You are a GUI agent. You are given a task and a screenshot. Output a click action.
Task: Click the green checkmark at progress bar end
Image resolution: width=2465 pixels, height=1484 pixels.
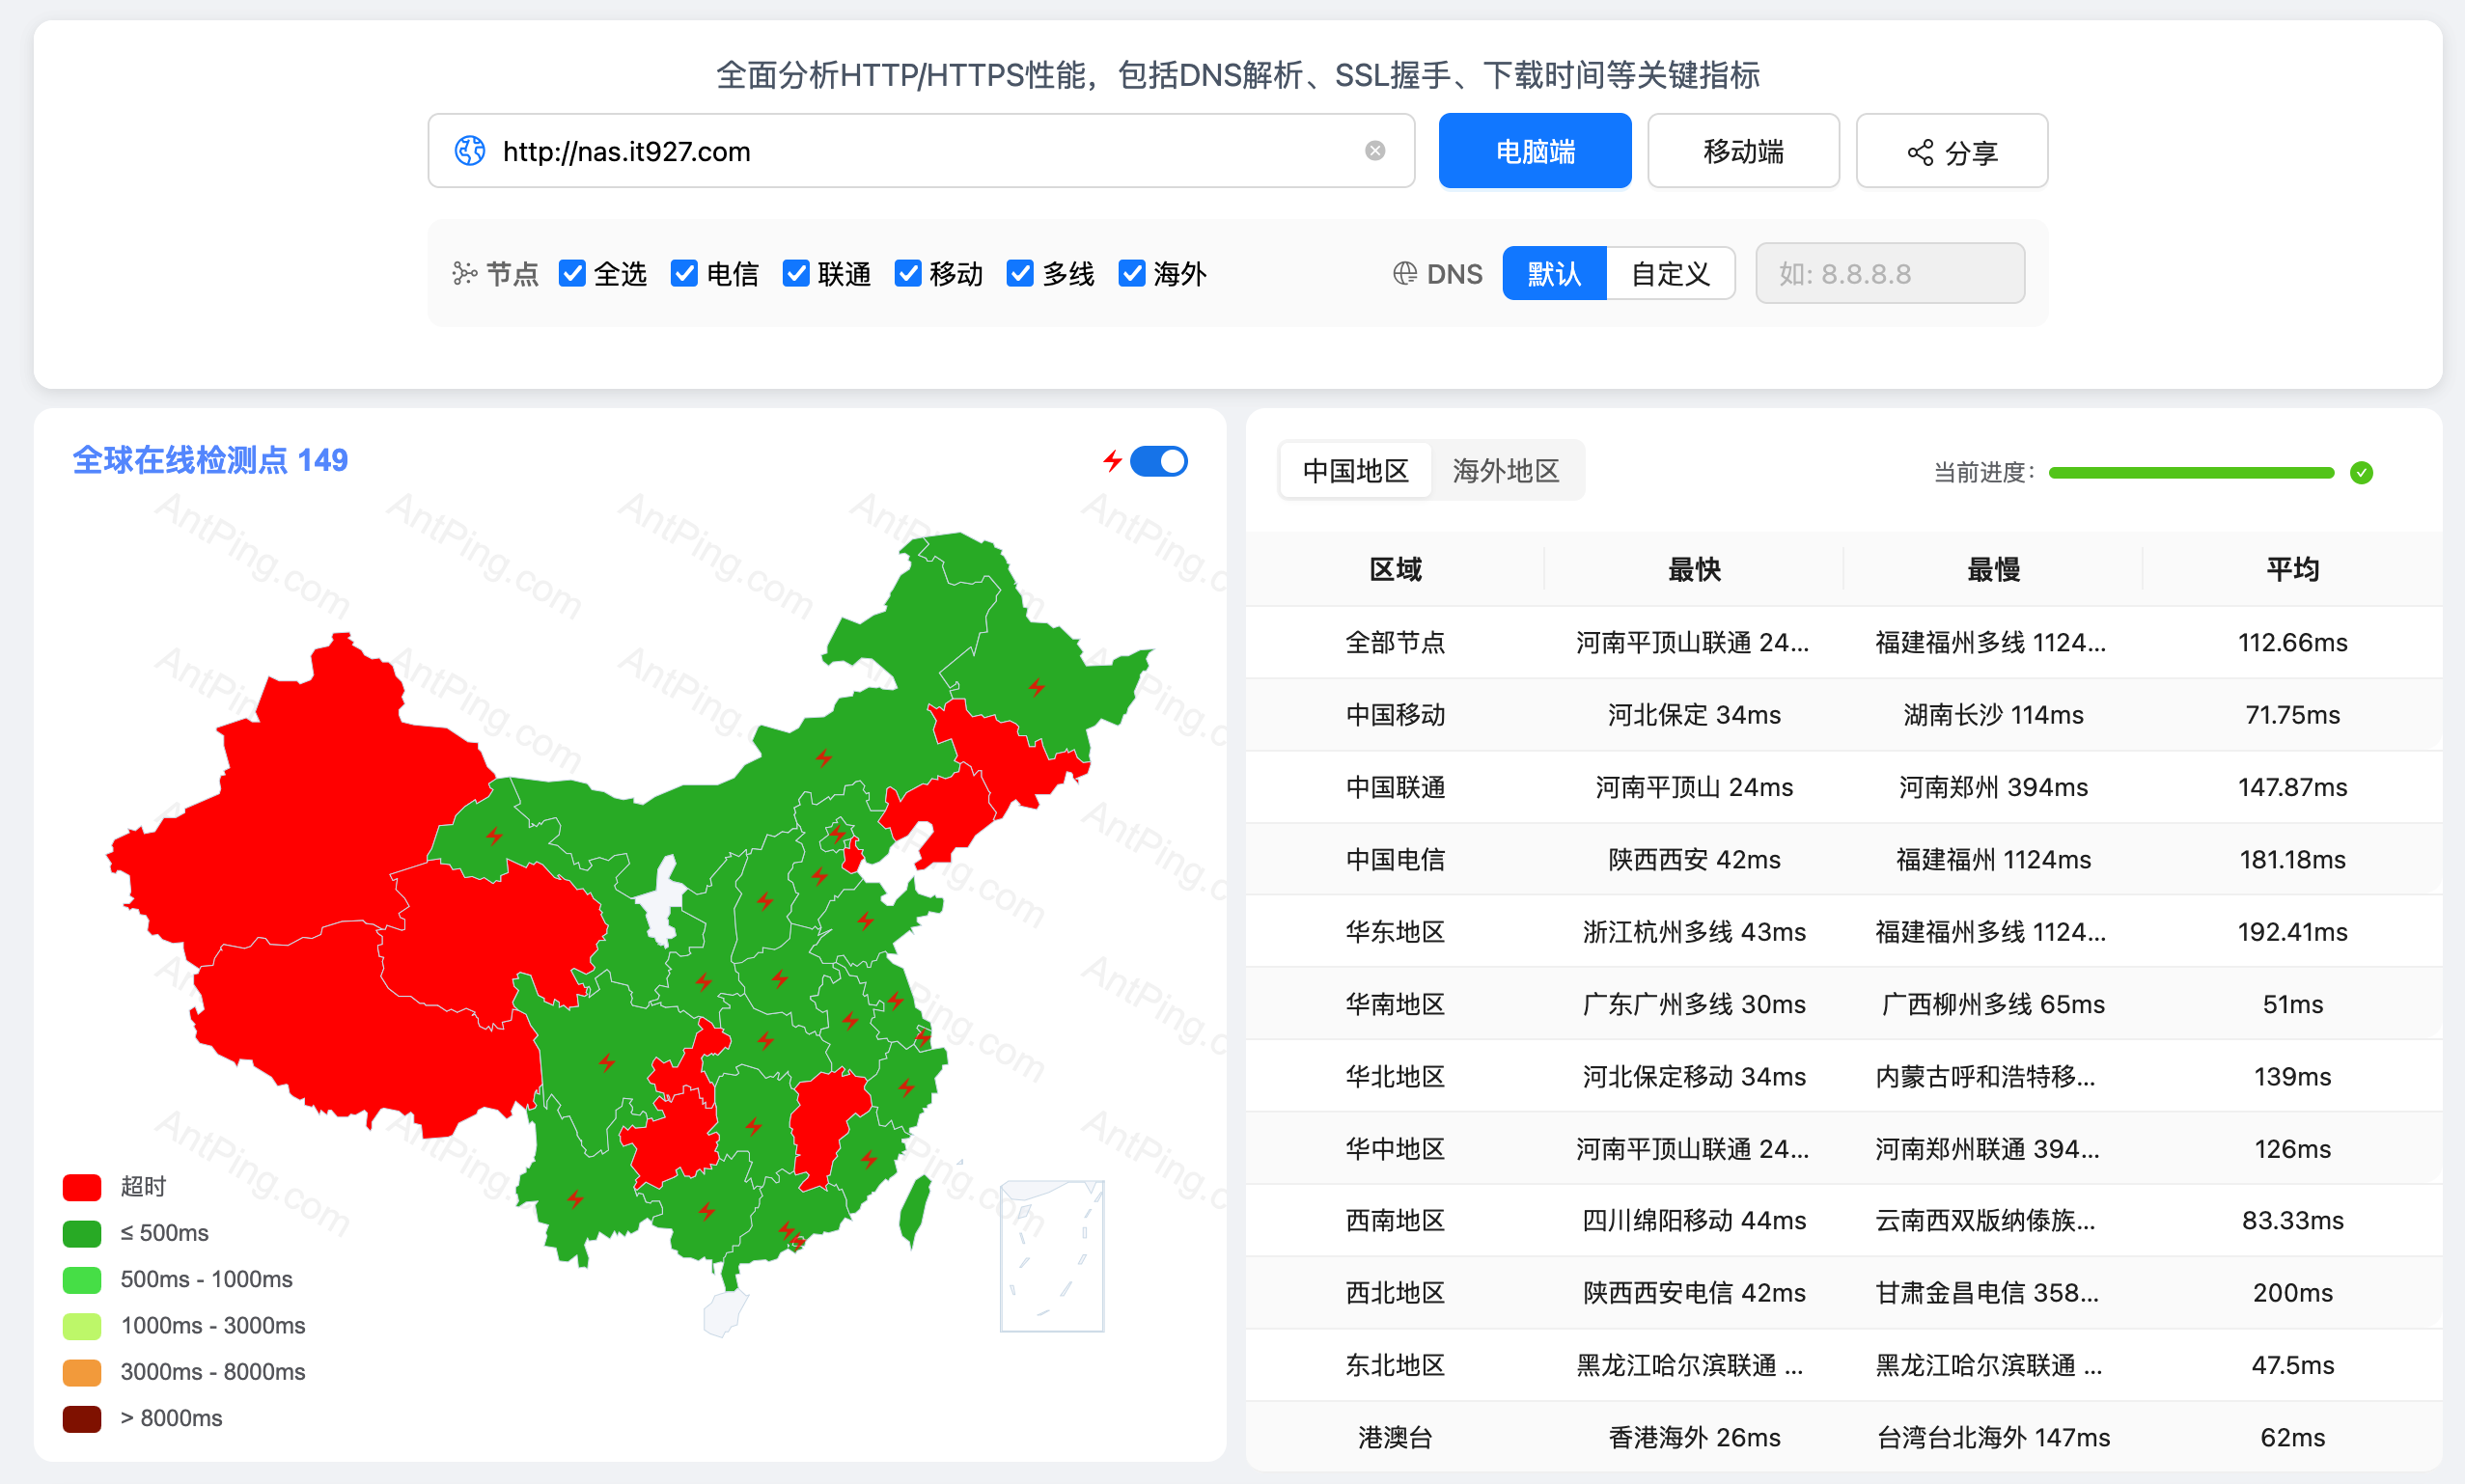coord(2361,472)
